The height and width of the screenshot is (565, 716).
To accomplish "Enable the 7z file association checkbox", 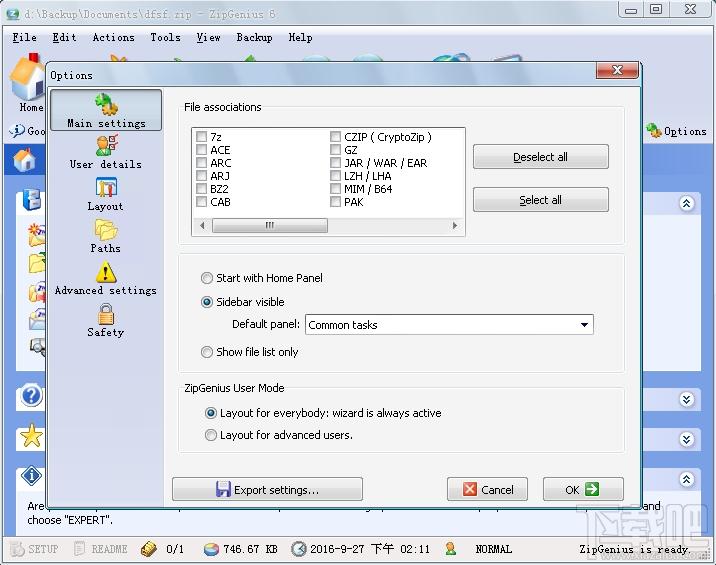I will pos(202,137).
